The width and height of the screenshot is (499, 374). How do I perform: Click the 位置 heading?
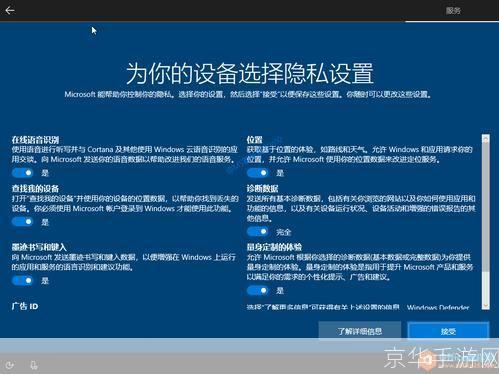pyautogui.click(x=255, y=139)
